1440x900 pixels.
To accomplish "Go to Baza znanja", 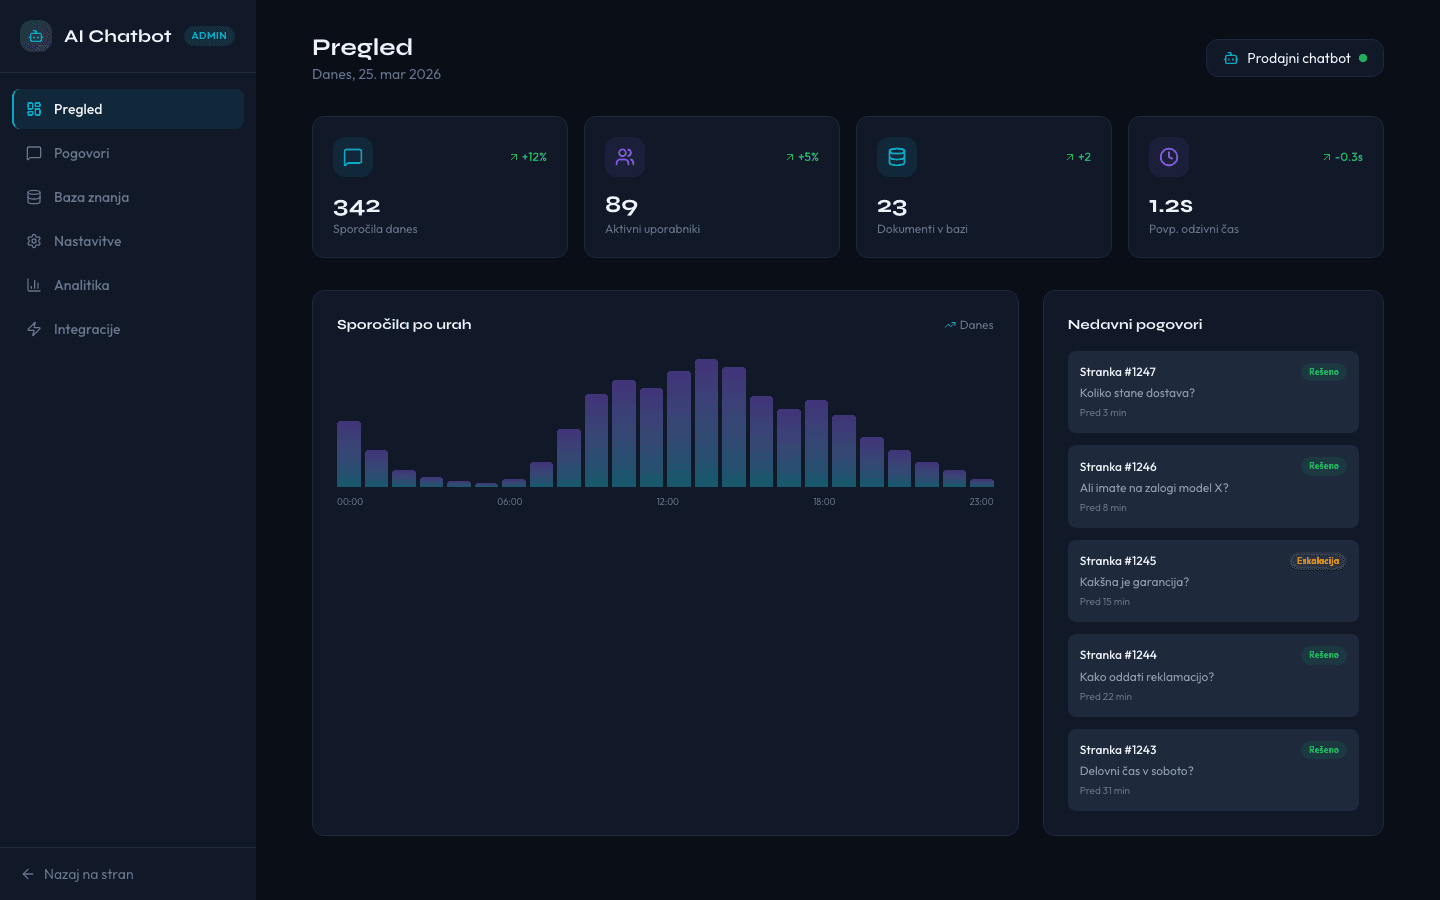I will tap(128, 197).
